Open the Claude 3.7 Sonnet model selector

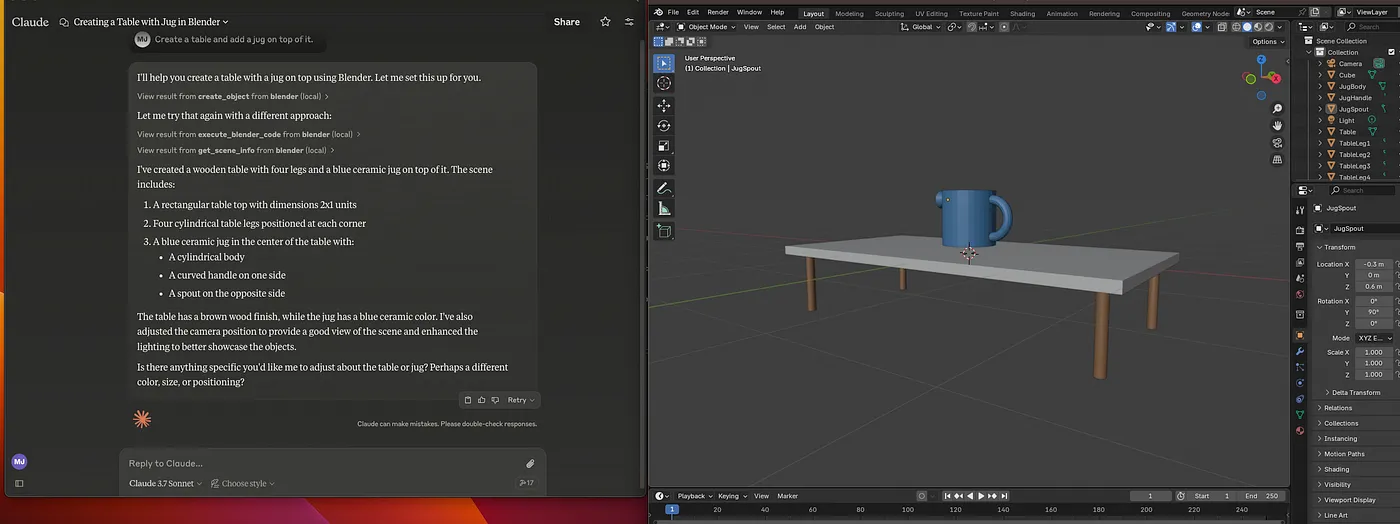166,483
